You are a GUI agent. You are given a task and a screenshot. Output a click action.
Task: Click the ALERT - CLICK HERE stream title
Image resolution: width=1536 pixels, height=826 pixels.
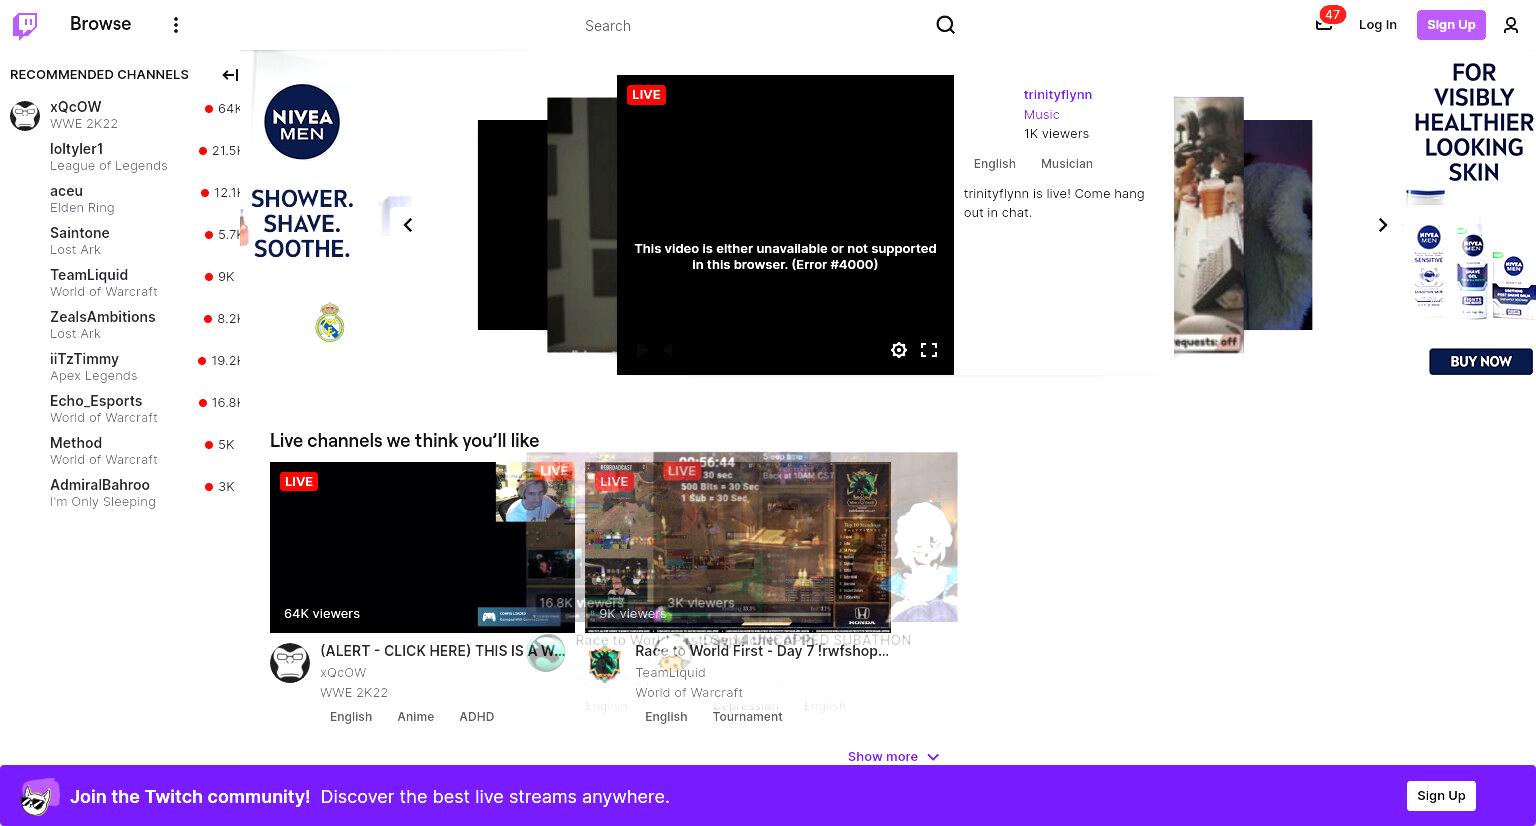(442, 651)
